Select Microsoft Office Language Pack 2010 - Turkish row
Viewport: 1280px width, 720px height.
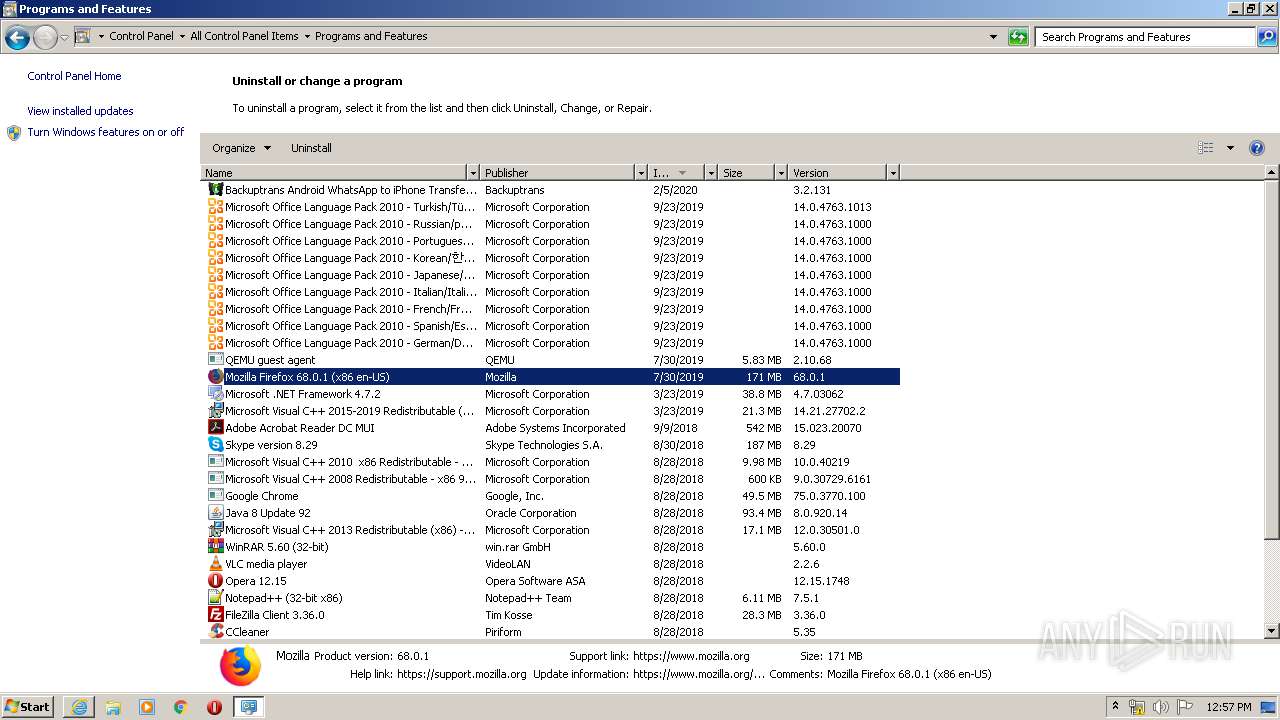point(550,207)
